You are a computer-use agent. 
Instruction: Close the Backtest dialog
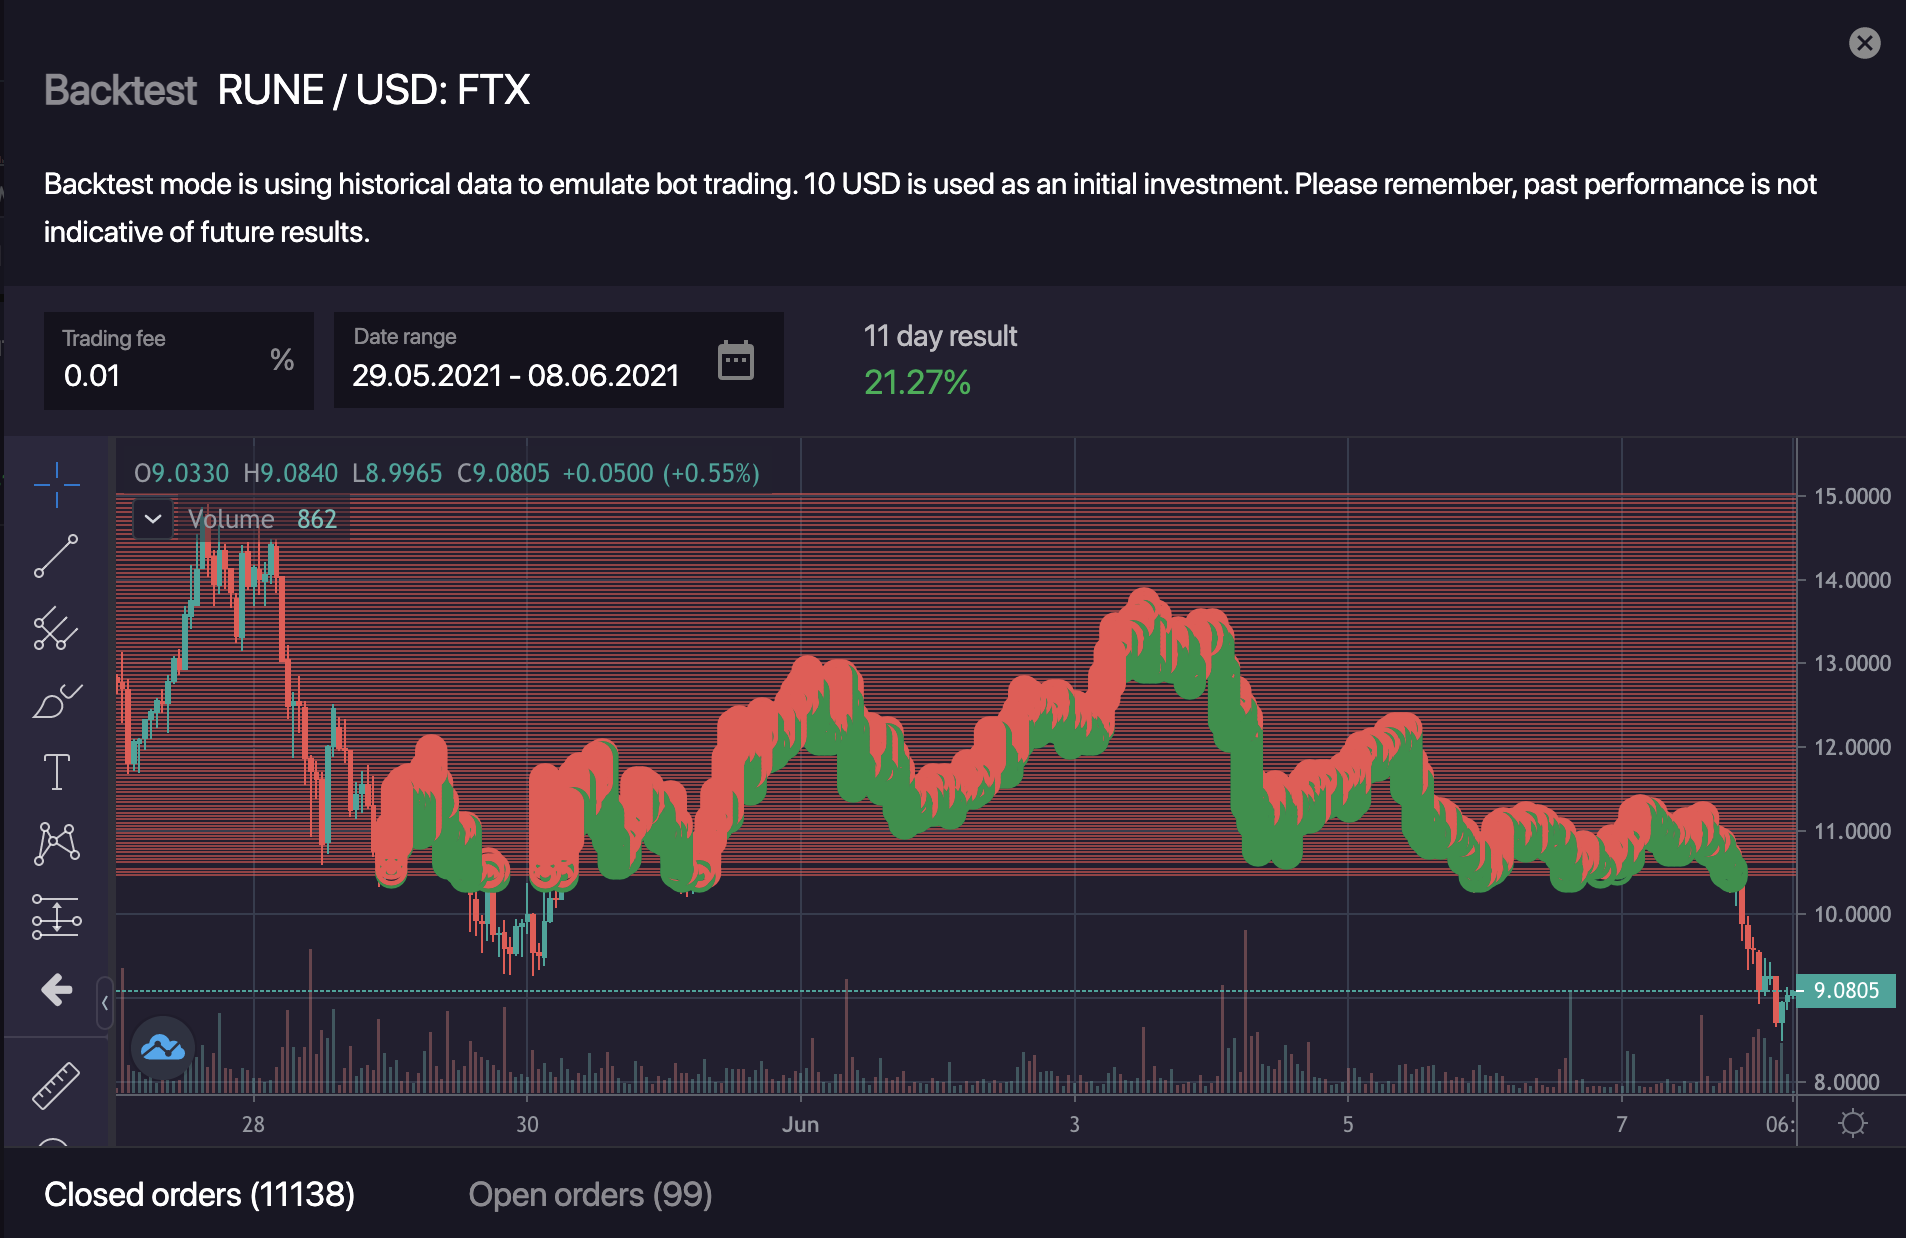pyautogui.click(x=1864, y=43)
